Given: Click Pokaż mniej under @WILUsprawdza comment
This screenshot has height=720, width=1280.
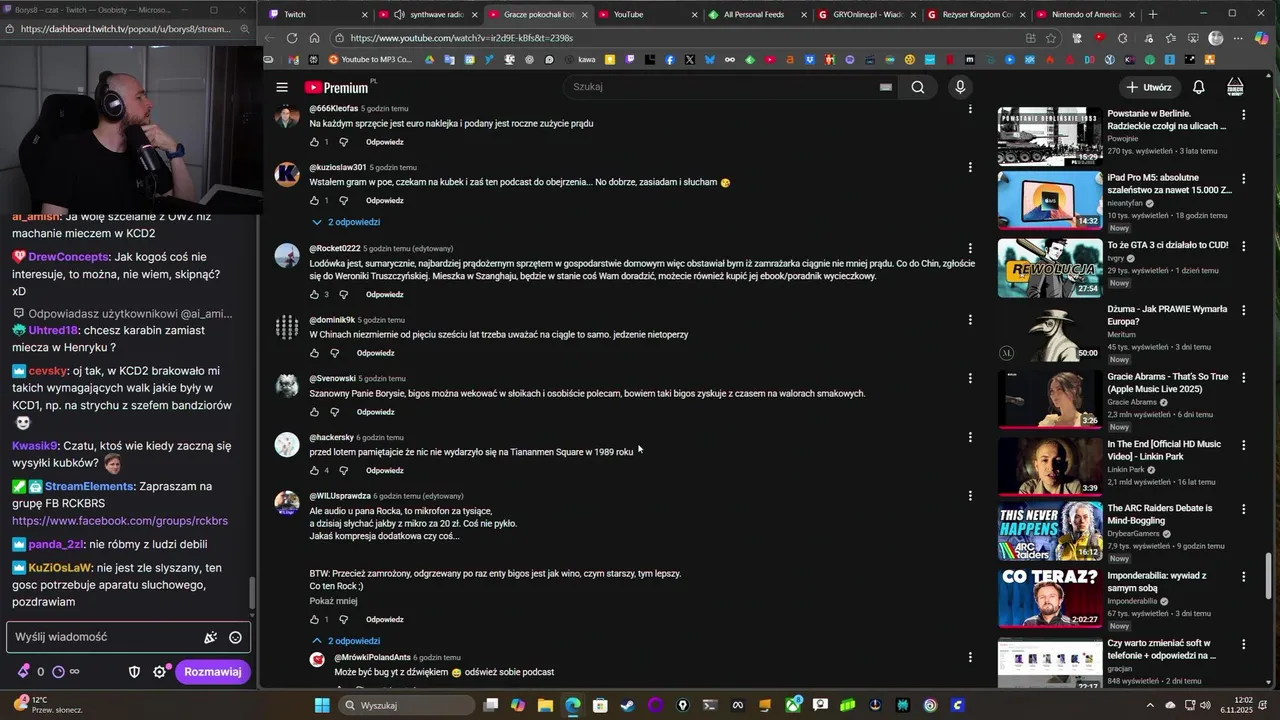Looking at the screenshot, I should (333, 601).
